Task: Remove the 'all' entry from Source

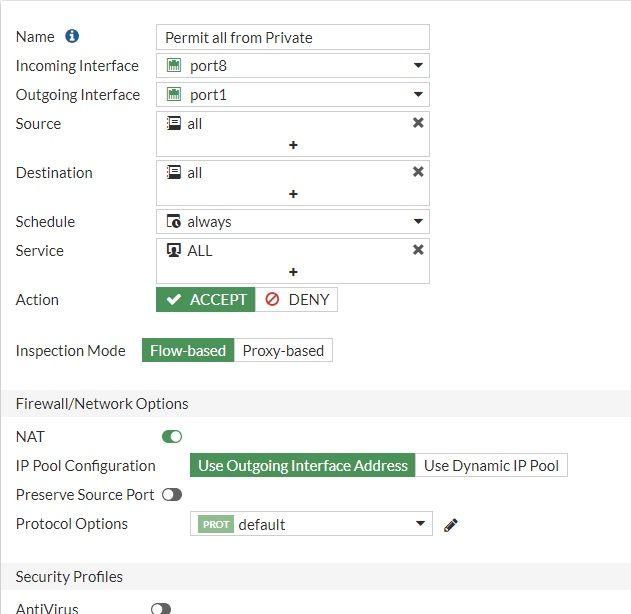Action: click(x=418, y=123)
